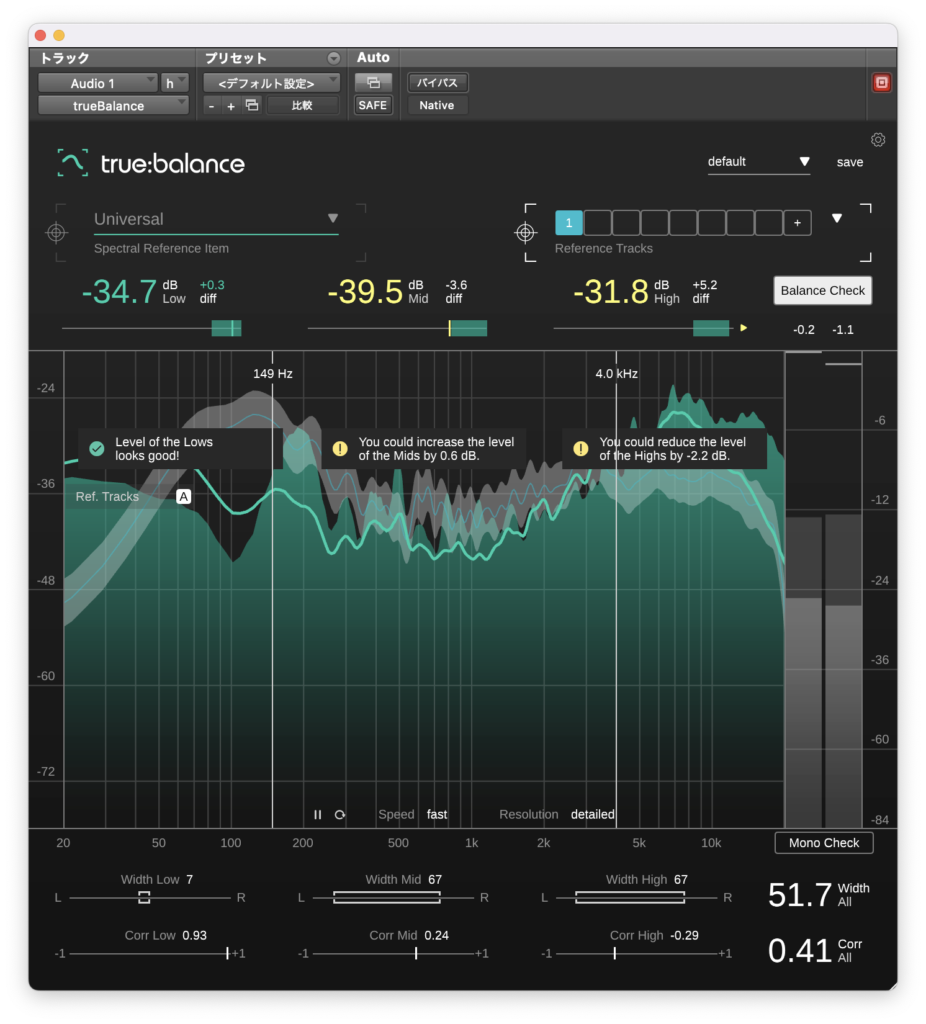Click the true:balance logo icon

[x=72, y=163]
